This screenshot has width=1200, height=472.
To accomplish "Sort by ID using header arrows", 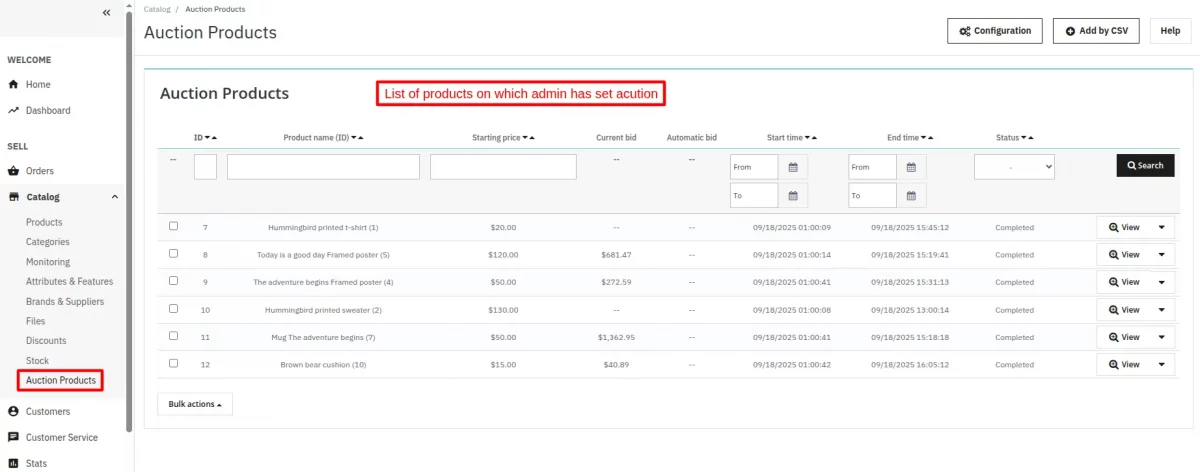I will pos(211,138).
